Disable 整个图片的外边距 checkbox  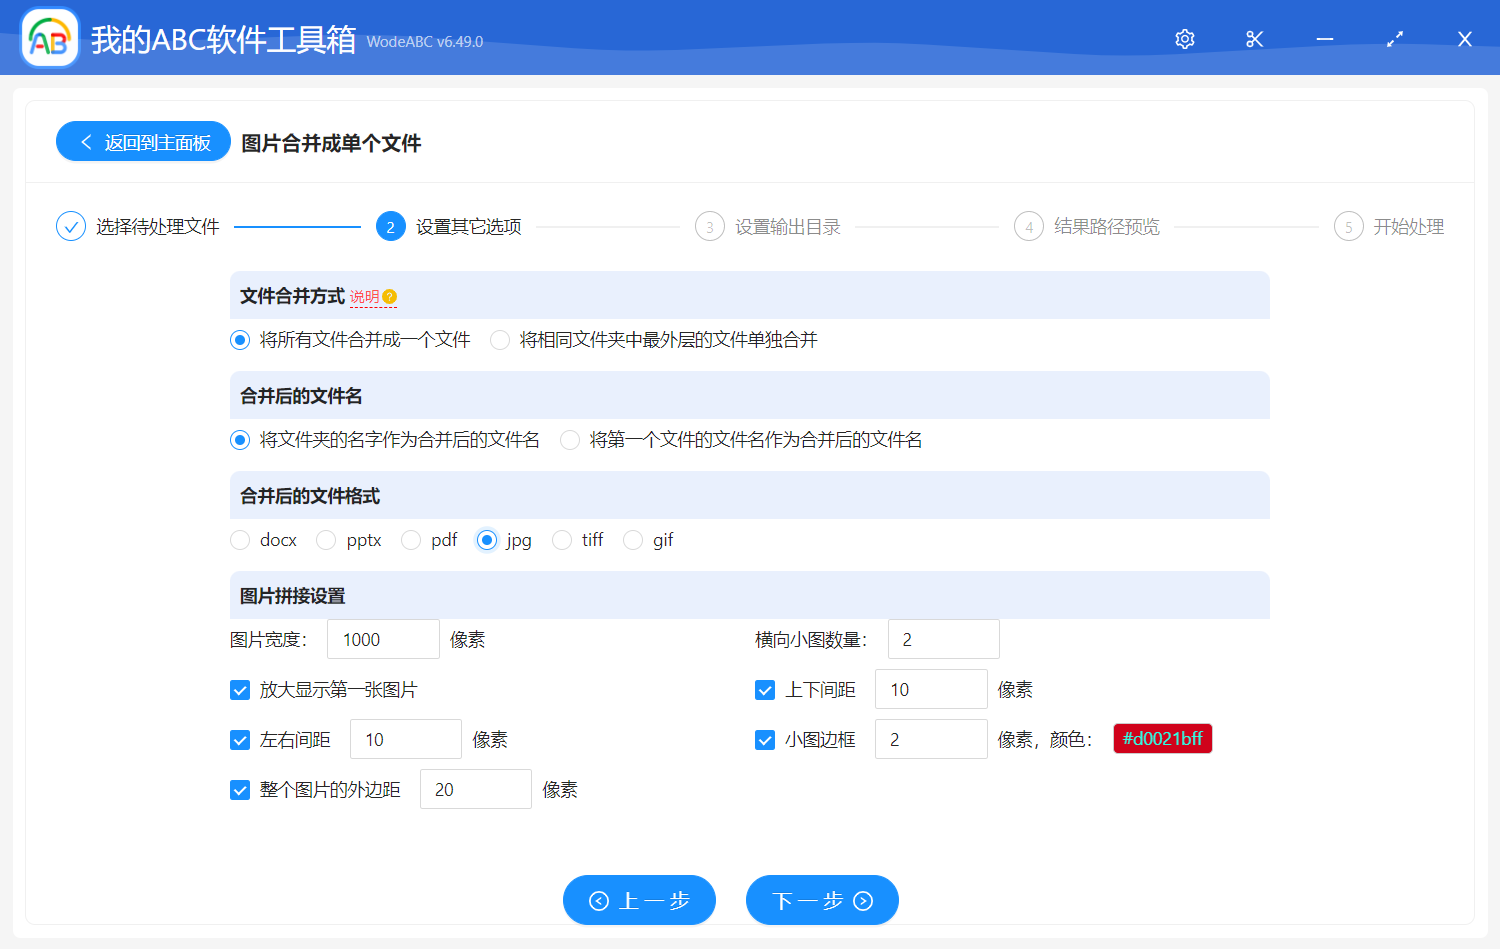(x=240, y=790)
